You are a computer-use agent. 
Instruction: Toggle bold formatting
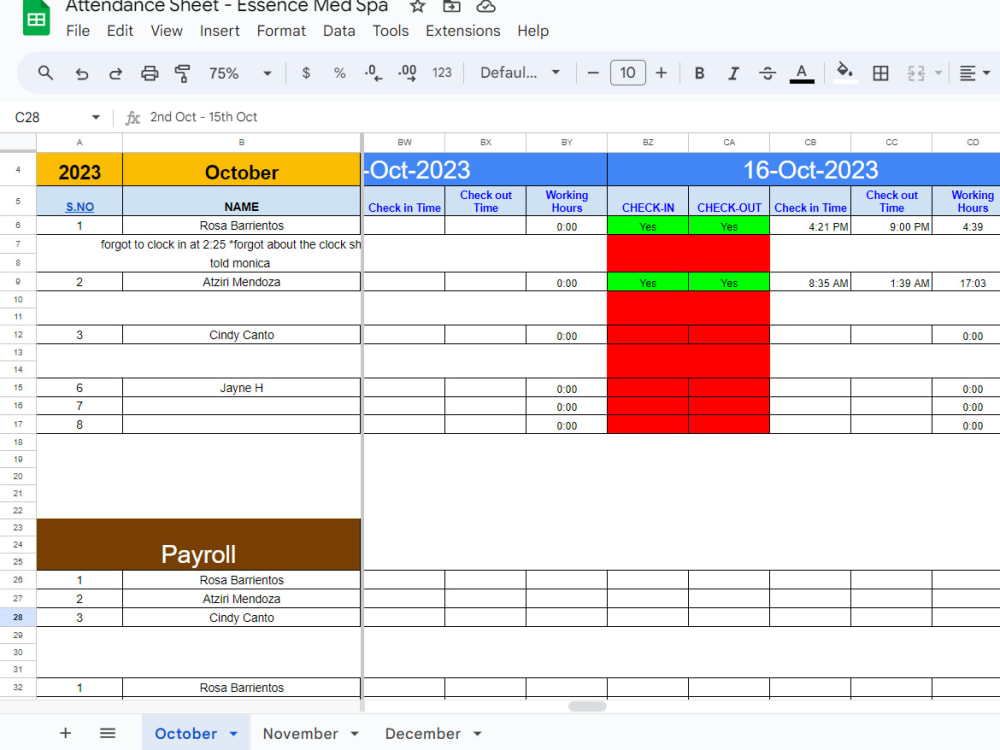(x=699, y=73)
